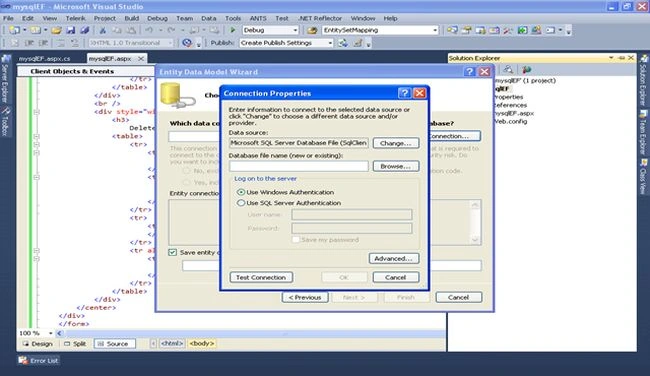
Task: Open the .NET Reflector menu
Action: 320,18
